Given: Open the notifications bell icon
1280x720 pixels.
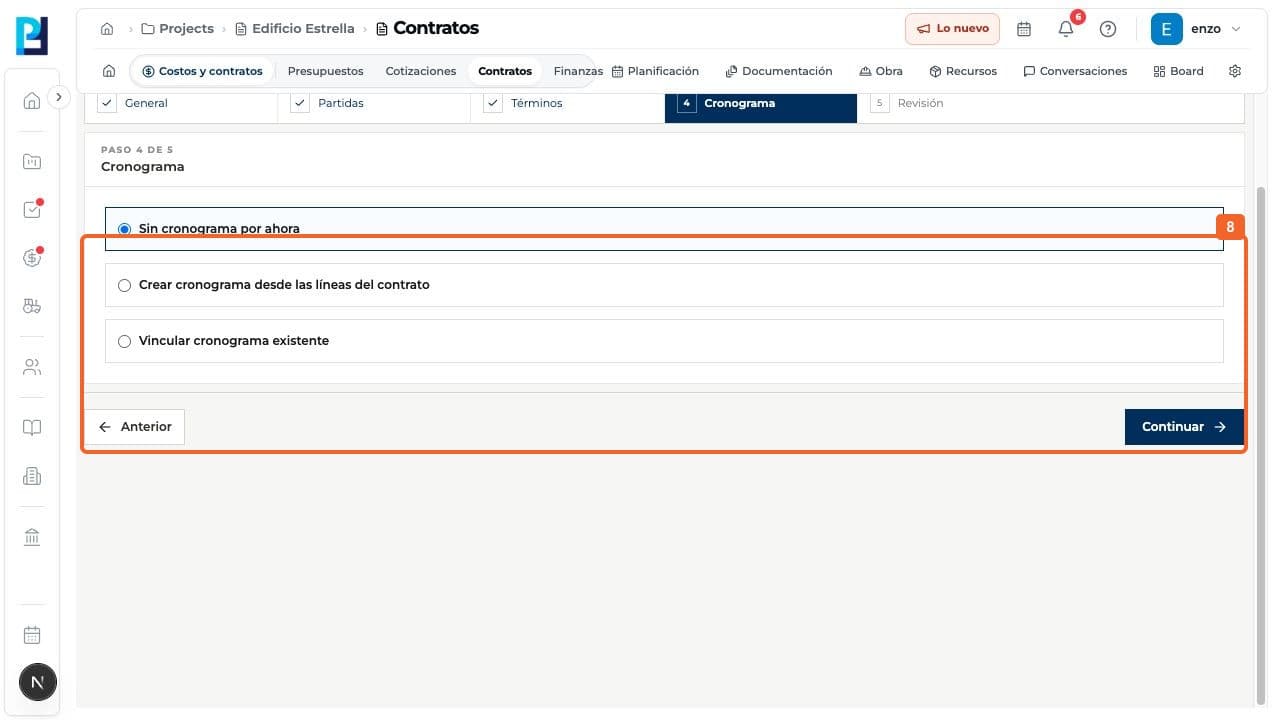Looking at the screenshot, I should tap(1066, 29).
